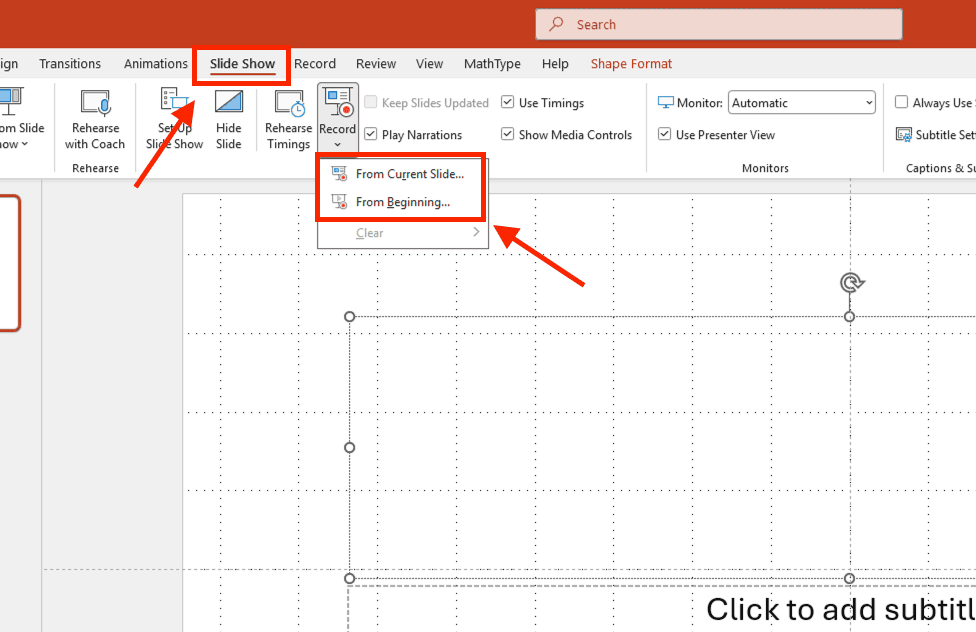976x632 pixels.
Task: Click the magnifier icon in Search box
Action: tap(556, 24)
